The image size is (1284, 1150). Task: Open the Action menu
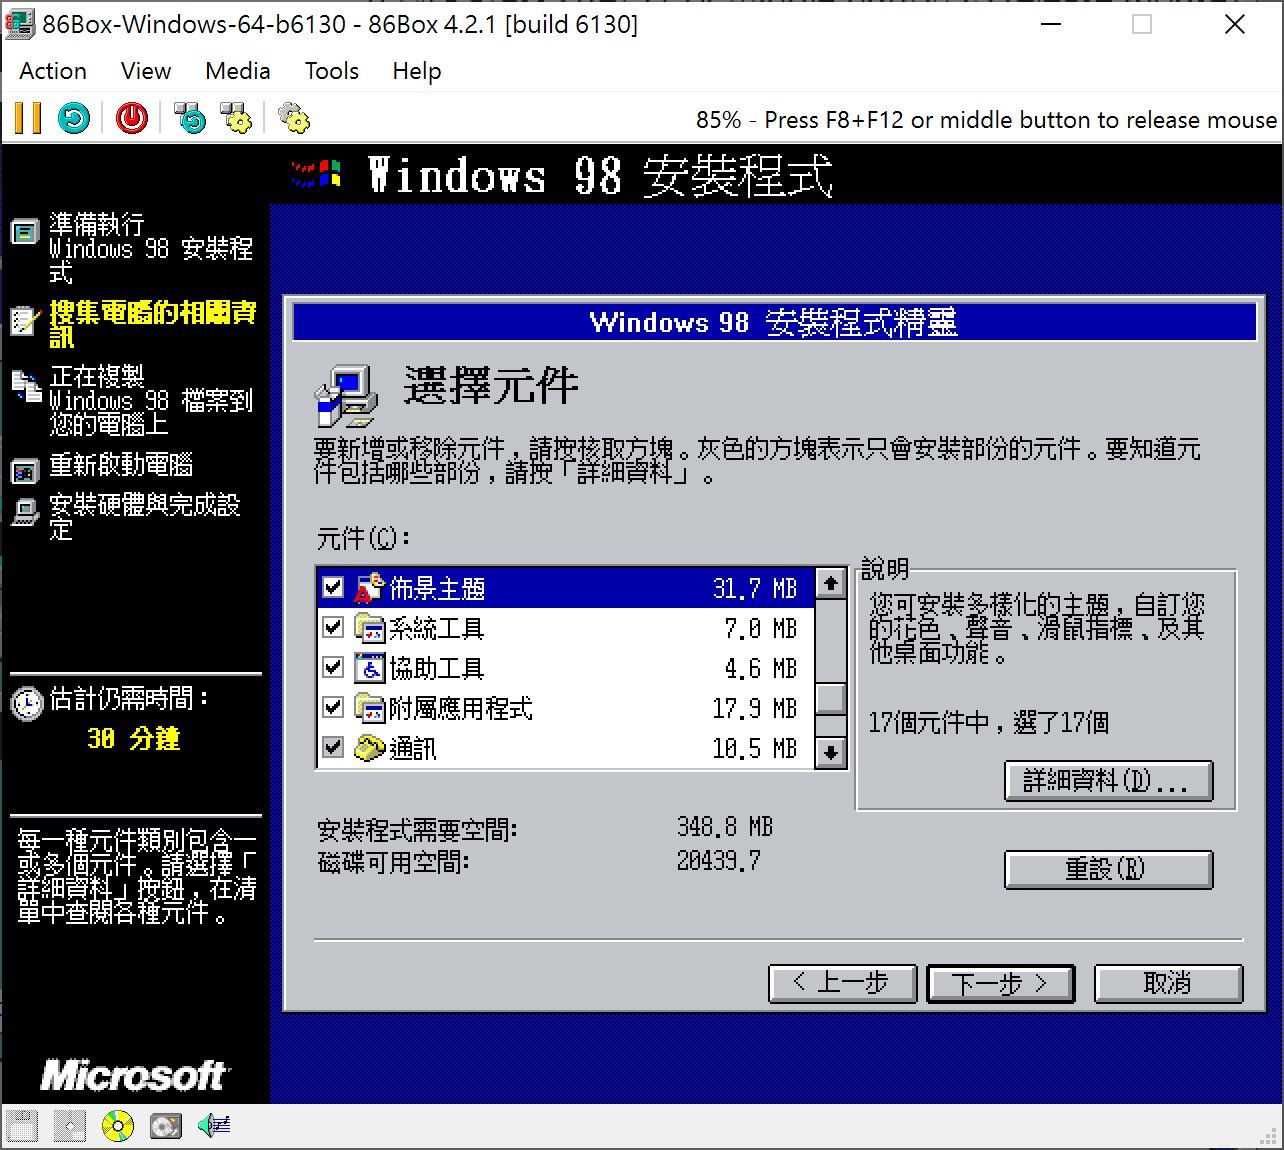click(53, 71)
